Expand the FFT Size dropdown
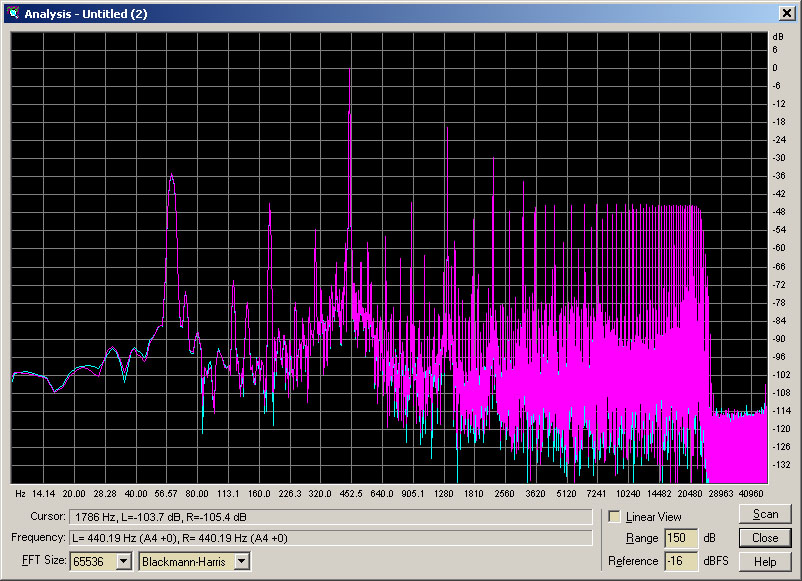Image resolution: width=802 pixels, height=581 pixels. coord(124,561)
